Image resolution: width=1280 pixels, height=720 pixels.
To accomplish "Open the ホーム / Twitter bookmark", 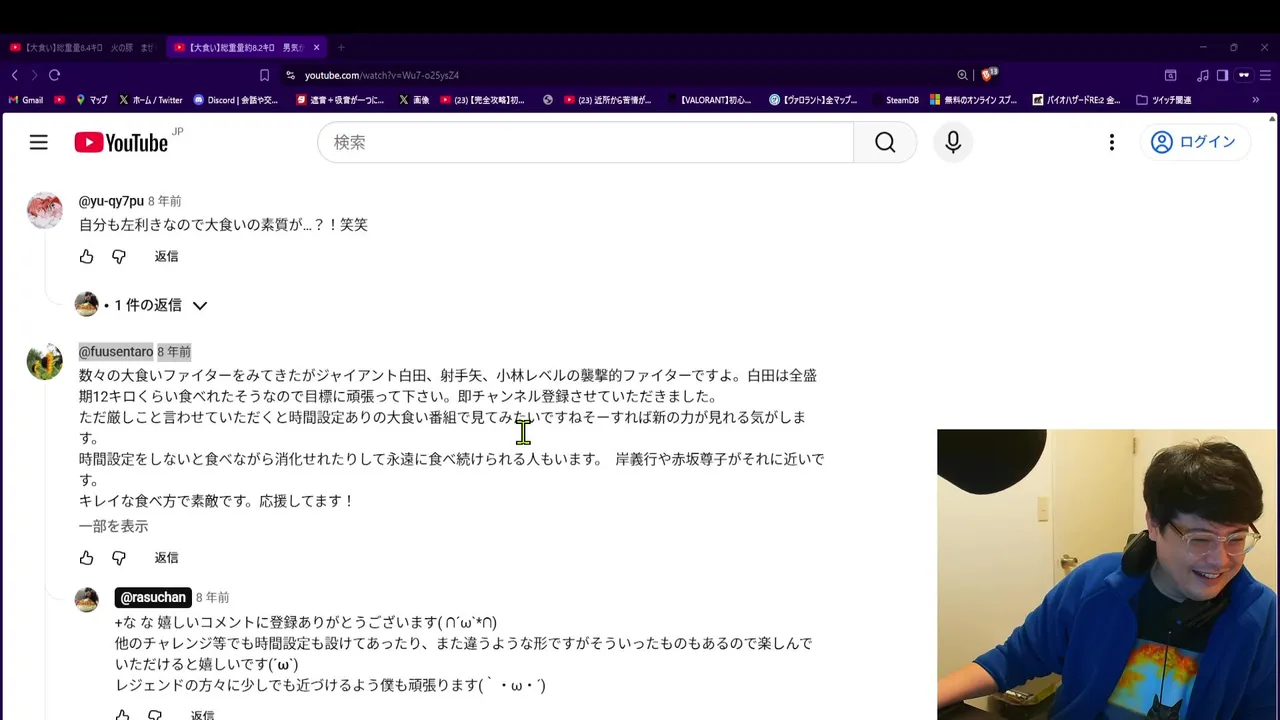I will coord(151,100).
